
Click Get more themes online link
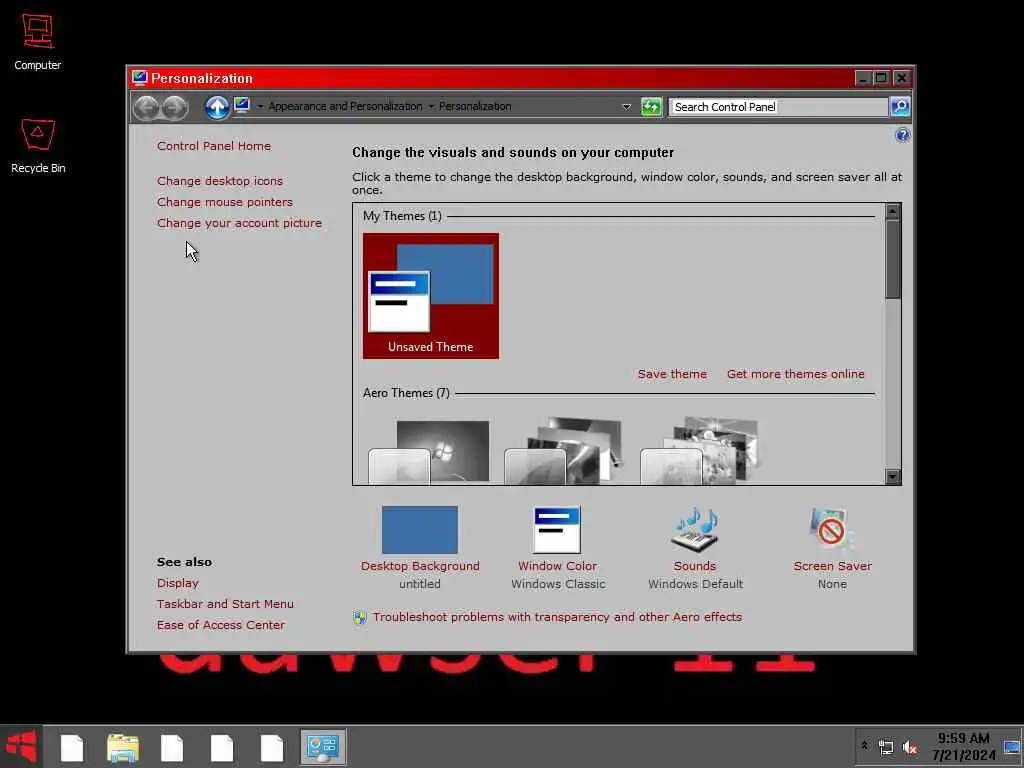(795, 374)
